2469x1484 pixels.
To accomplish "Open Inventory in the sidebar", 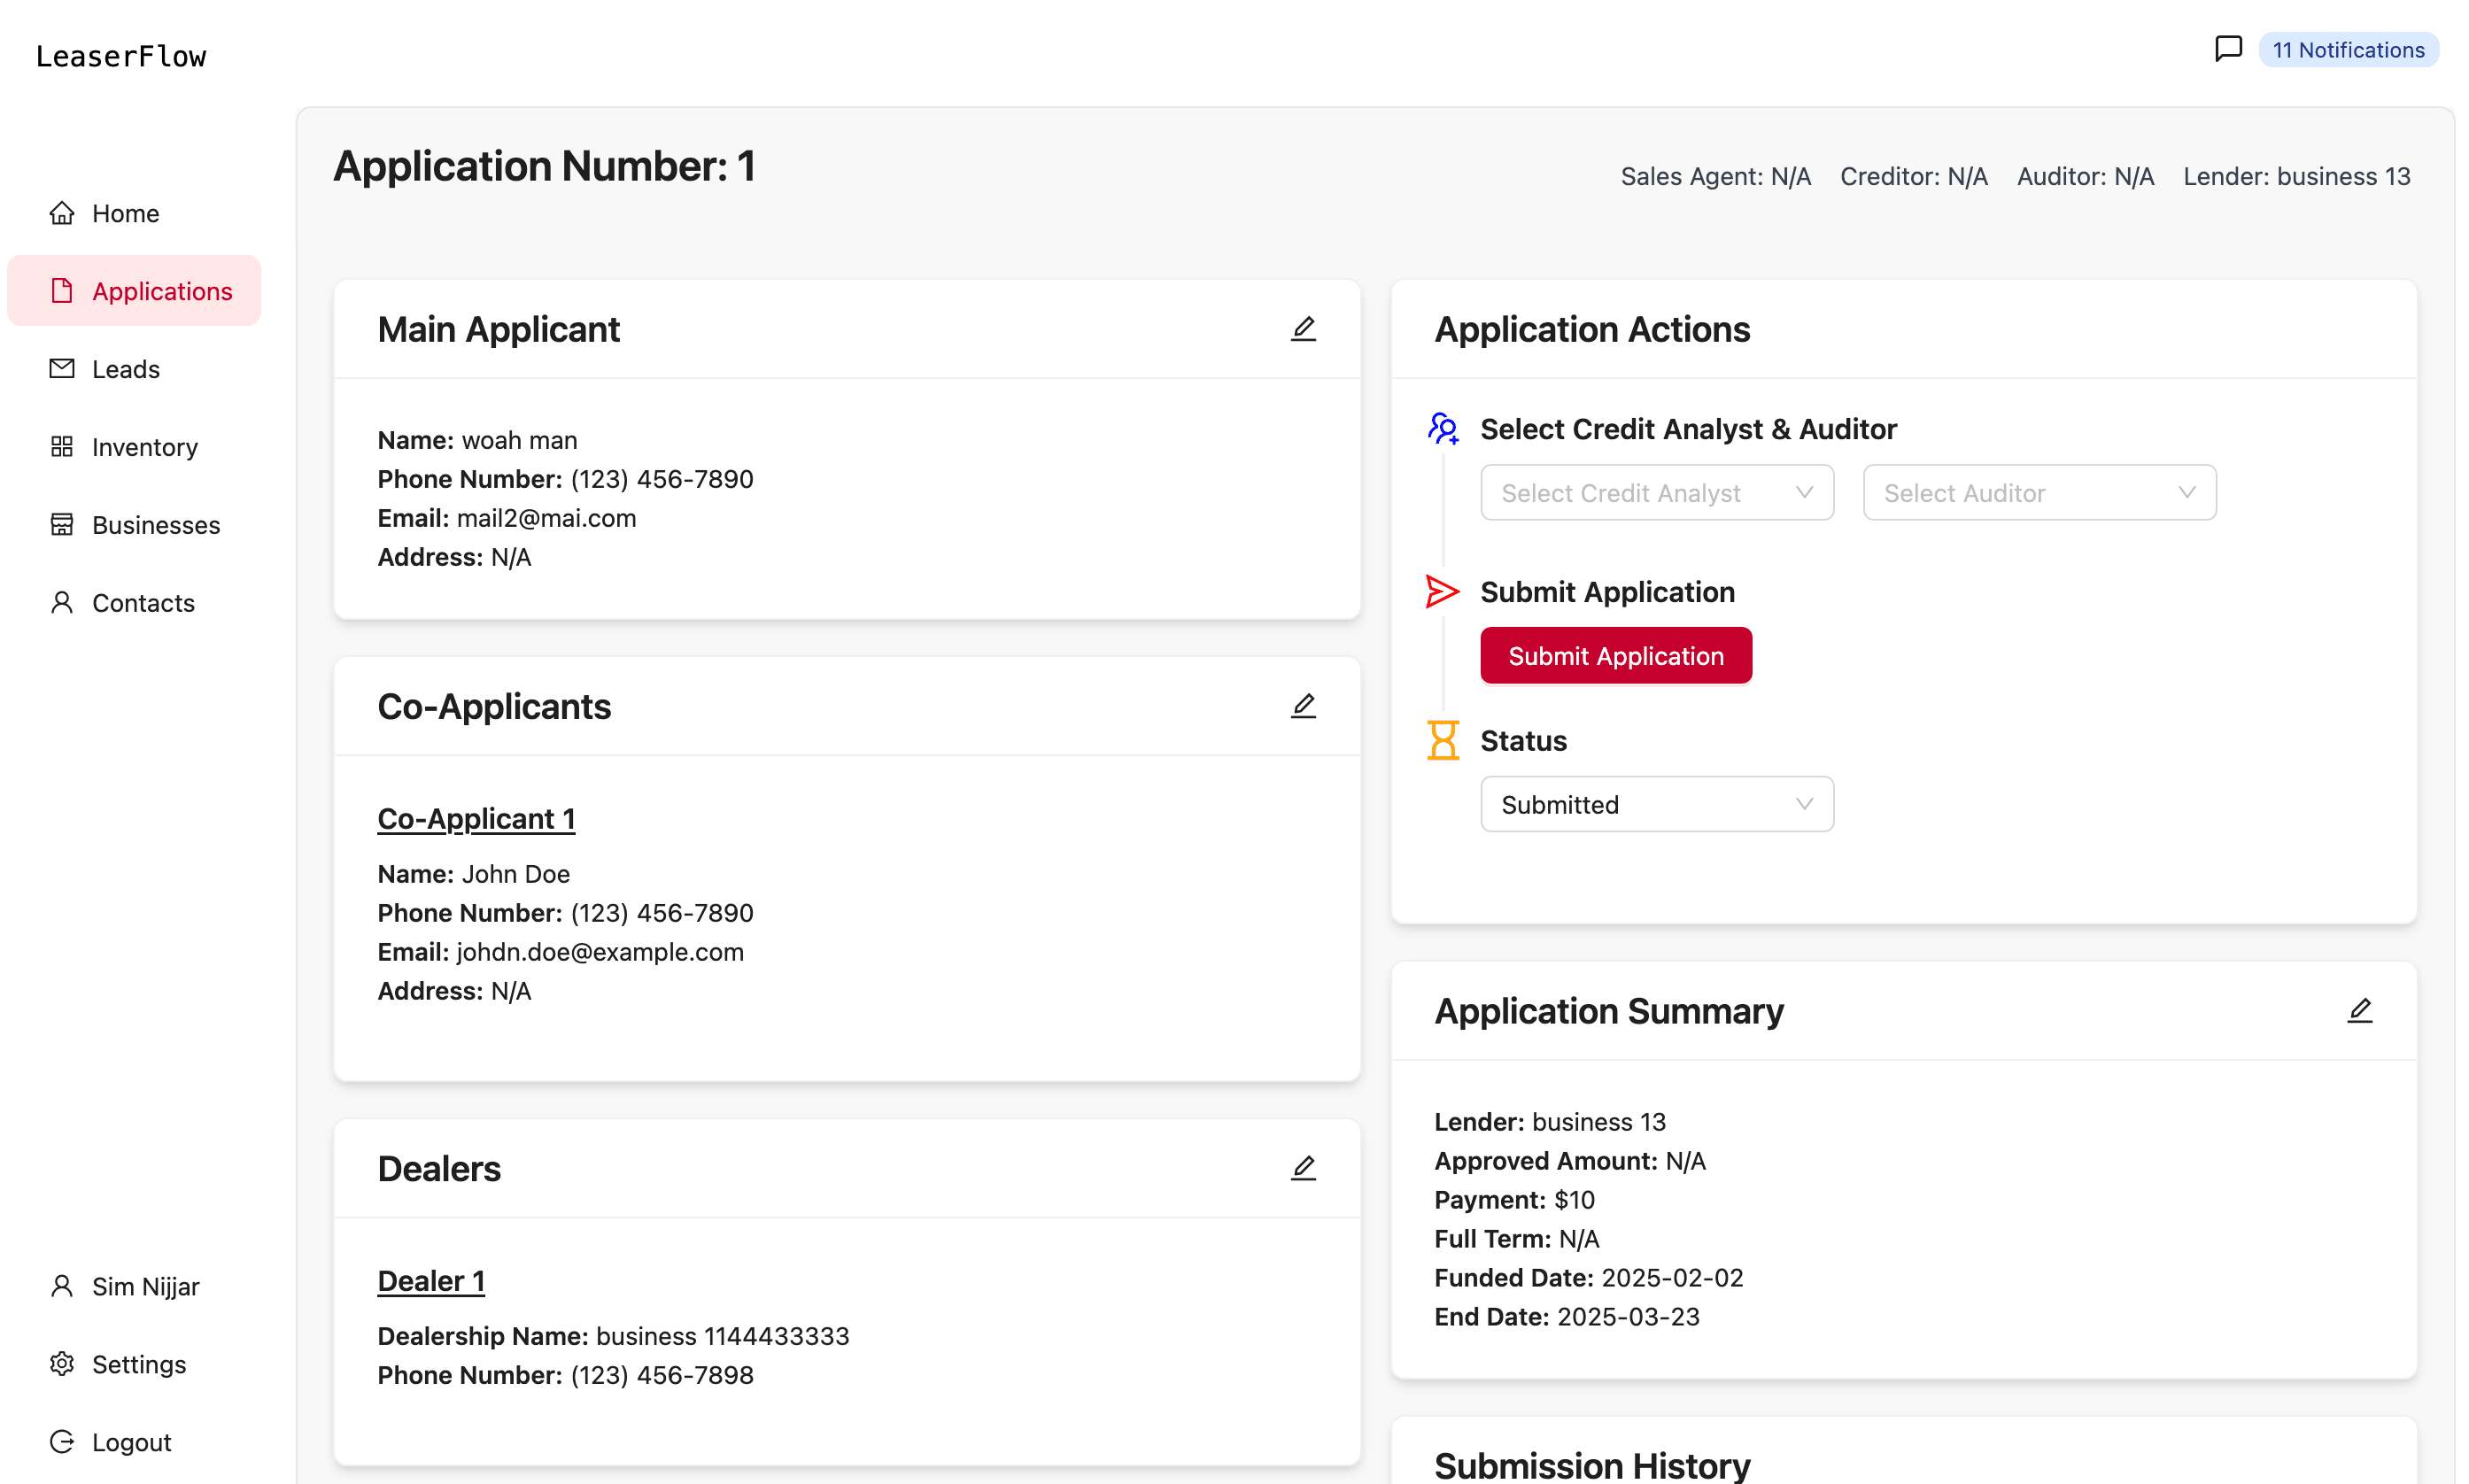I will [134, 447].
